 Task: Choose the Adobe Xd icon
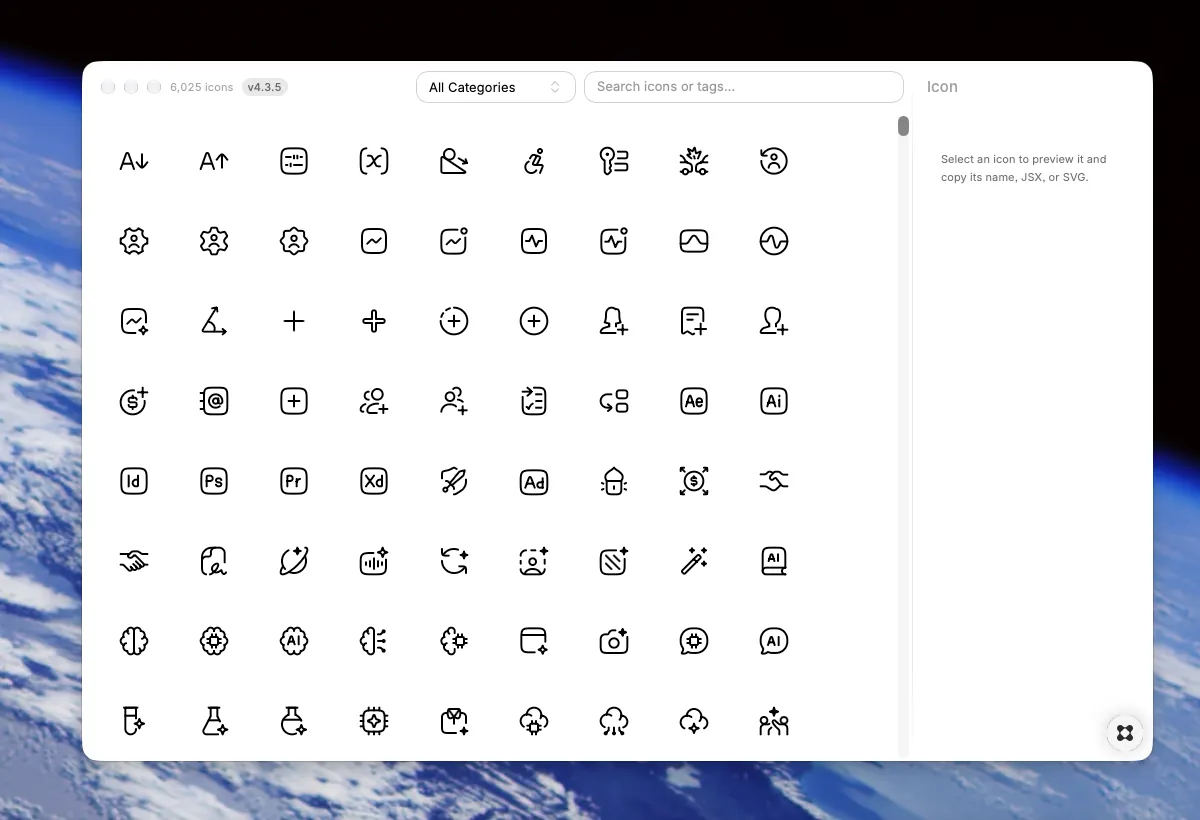click(x=374, y=481)
